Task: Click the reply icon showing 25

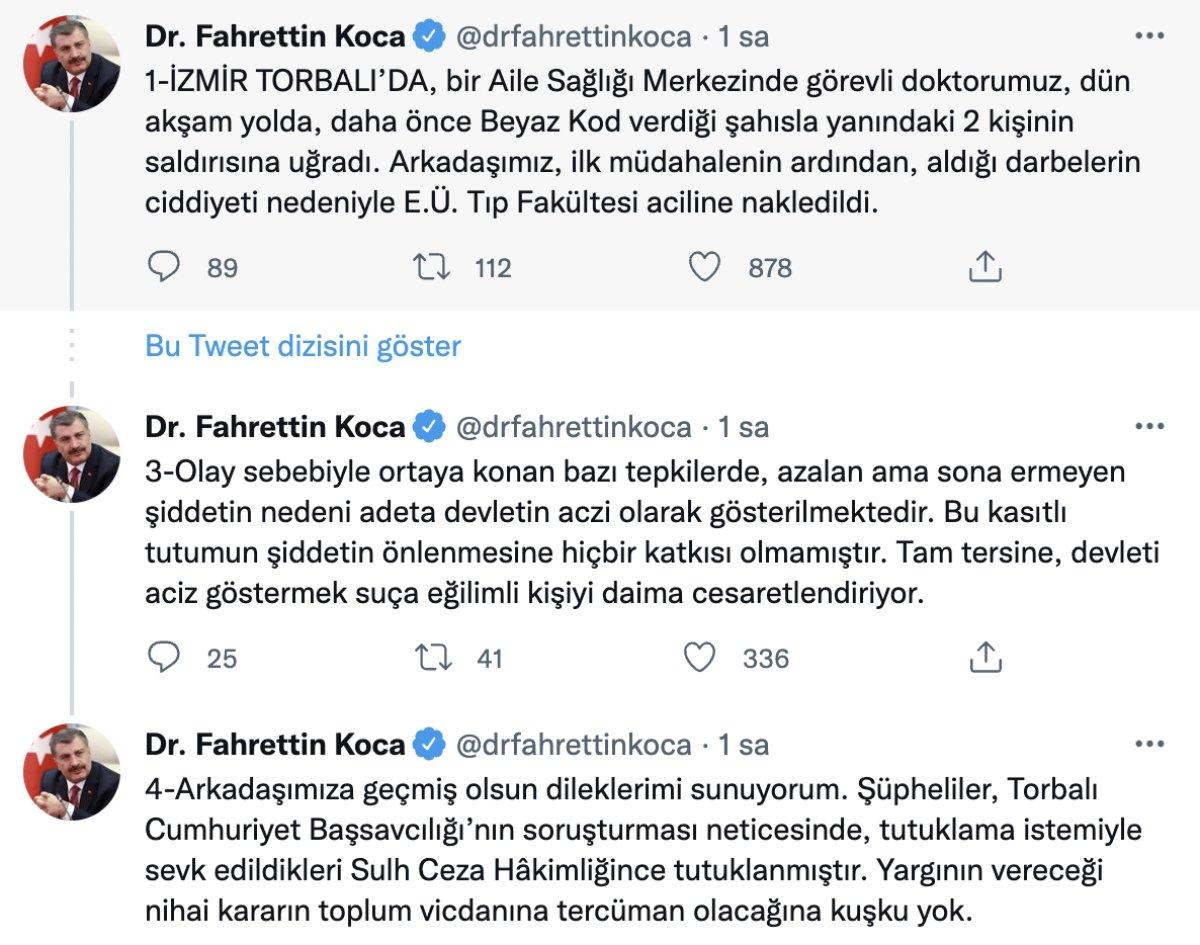Action: (x=163, y=657)
